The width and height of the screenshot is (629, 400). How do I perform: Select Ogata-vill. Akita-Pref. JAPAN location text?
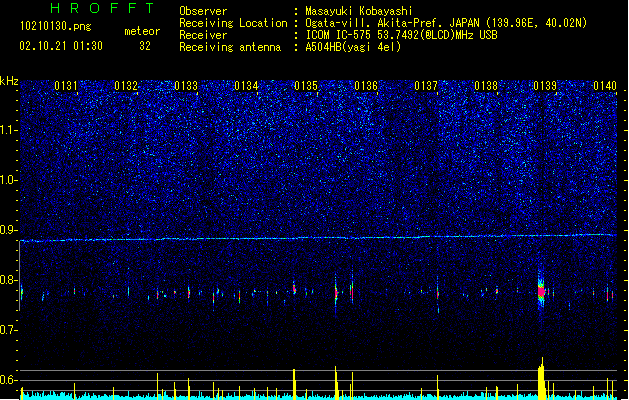click(446, 23)
